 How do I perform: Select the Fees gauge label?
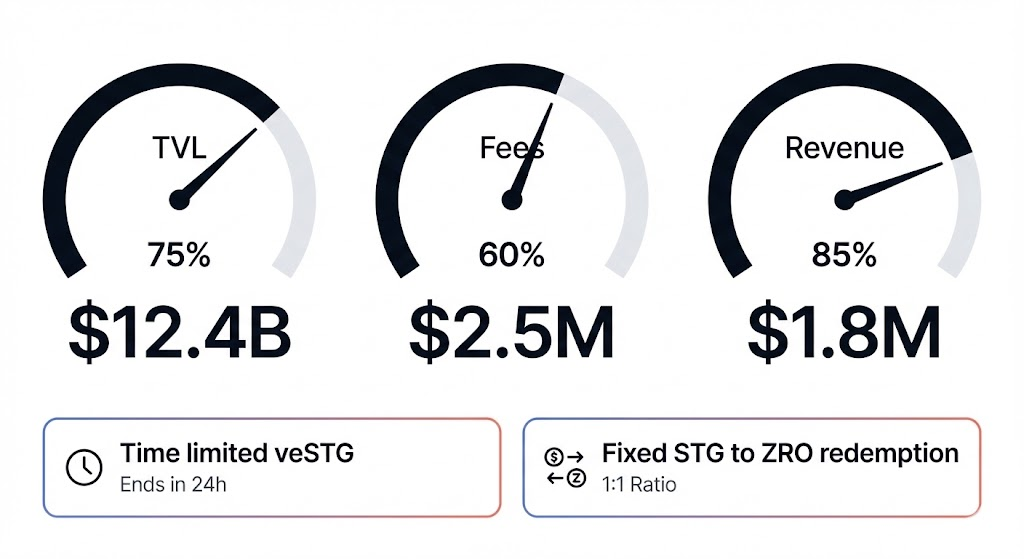[512, 149]
